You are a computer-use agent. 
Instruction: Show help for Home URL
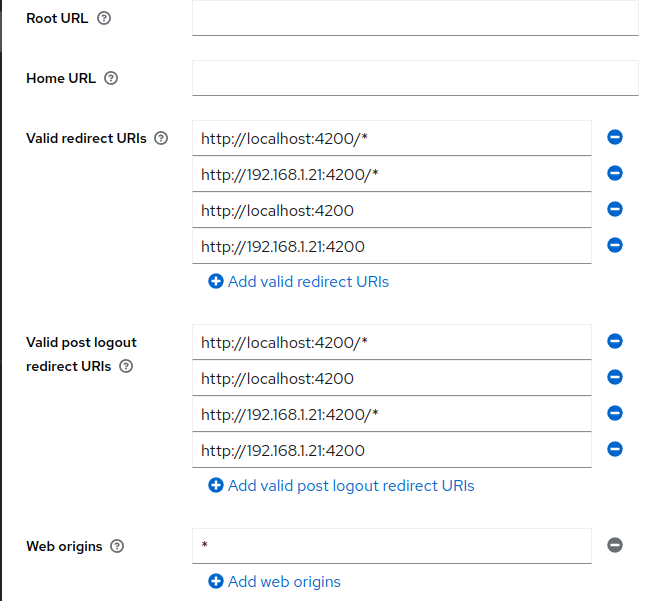tap(111, 78)
